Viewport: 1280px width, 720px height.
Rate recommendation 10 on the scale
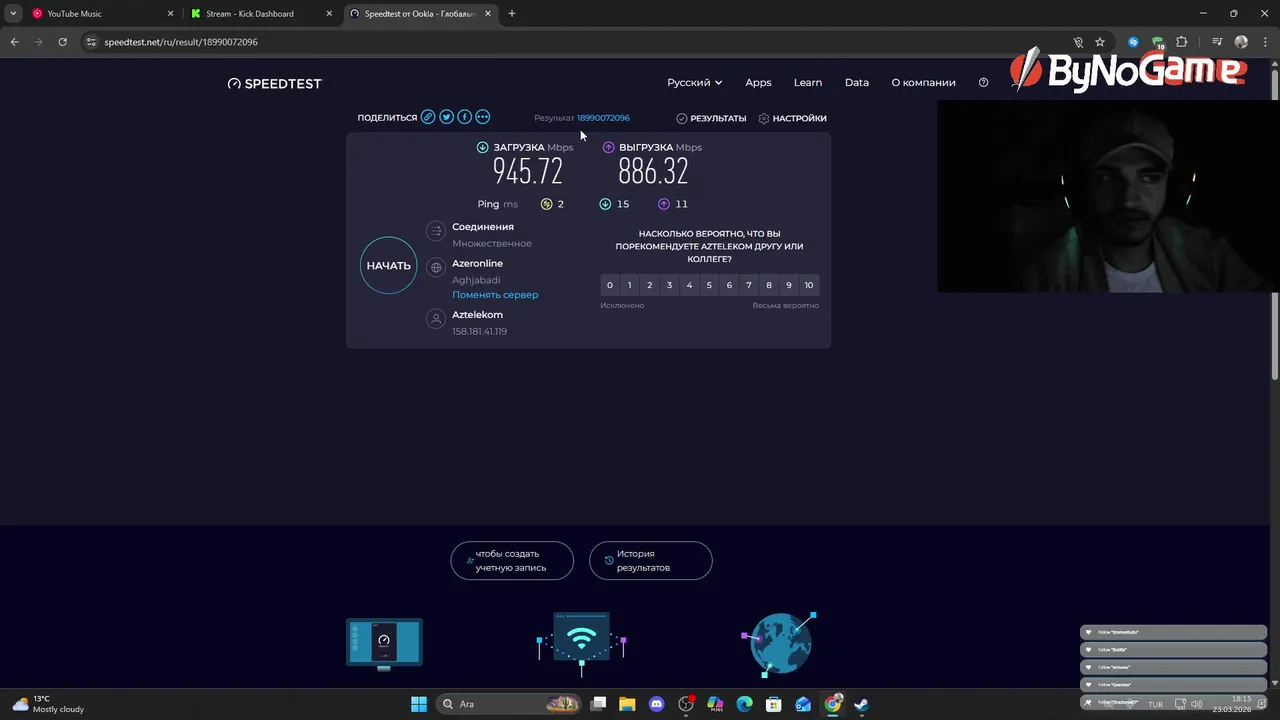click(809, 285)
